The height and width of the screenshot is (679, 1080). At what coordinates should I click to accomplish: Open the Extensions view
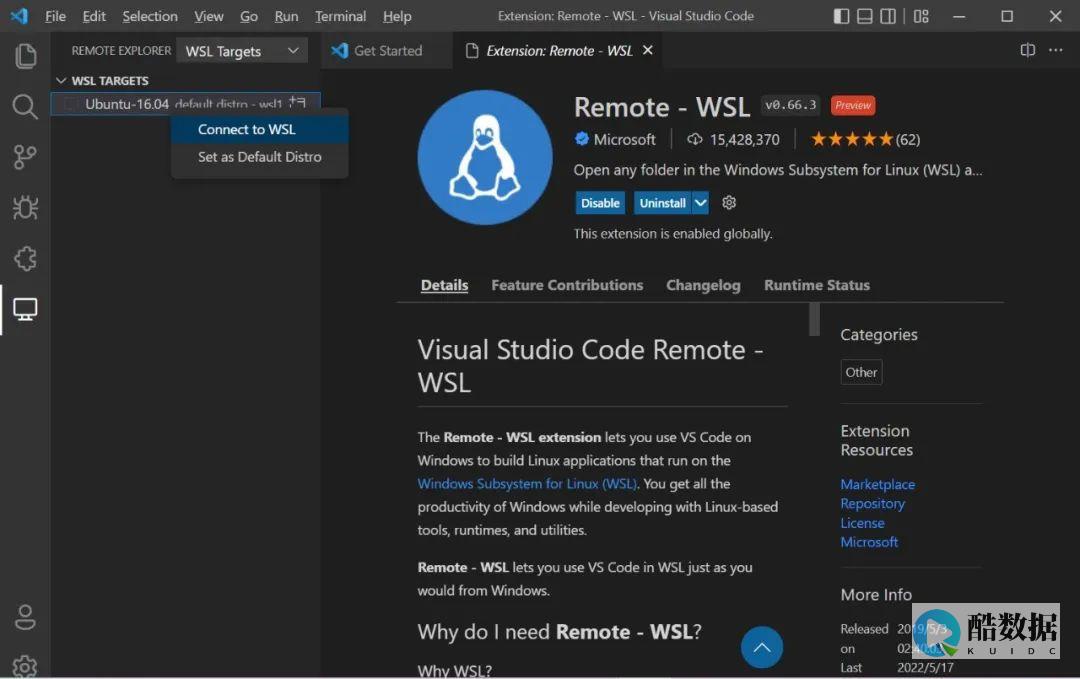pos(25,258)
